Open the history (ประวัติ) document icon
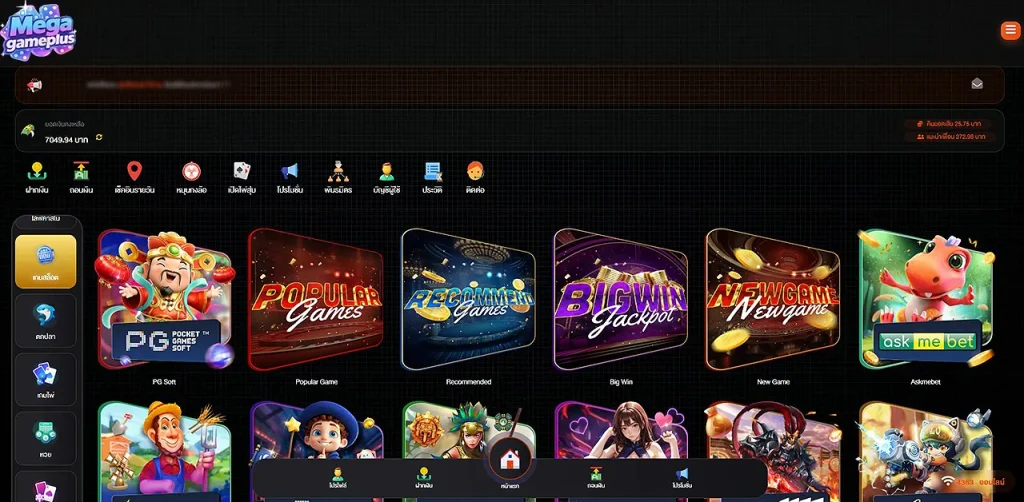Viewport: 1024px width, 502px height. (432, 174)
